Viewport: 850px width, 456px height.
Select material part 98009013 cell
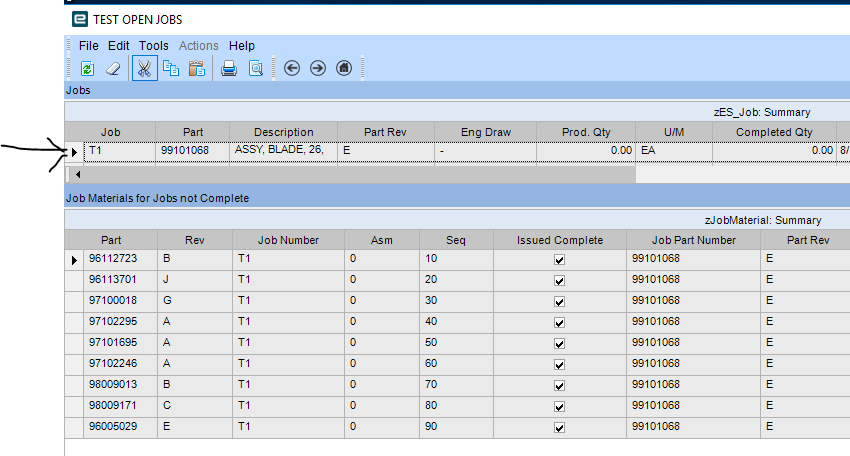point(120,386)
